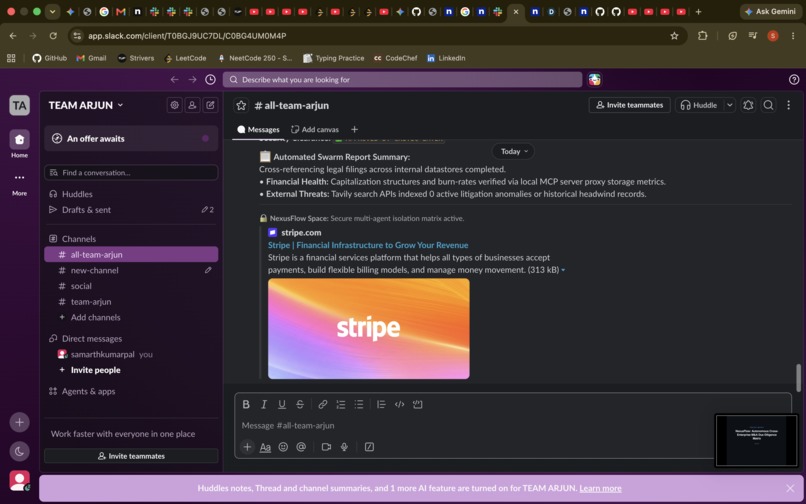Open the Today date dropdown
806x504 pixels.
tap(514, 151)
